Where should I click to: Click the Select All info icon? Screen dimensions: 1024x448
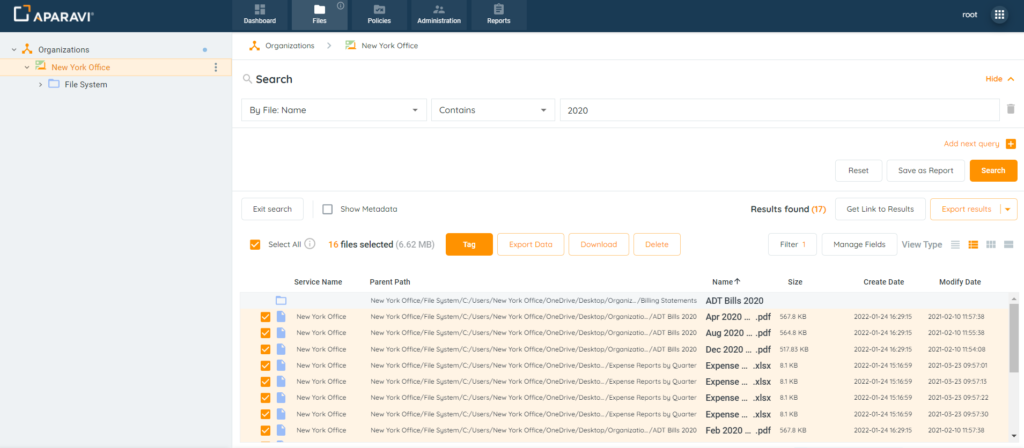[x=310, y=244]
